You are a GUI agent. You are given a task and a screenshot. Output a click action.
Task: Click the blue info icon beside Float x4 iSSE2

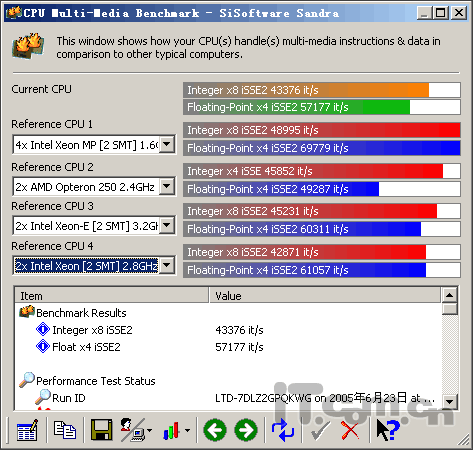pos(43,346)
